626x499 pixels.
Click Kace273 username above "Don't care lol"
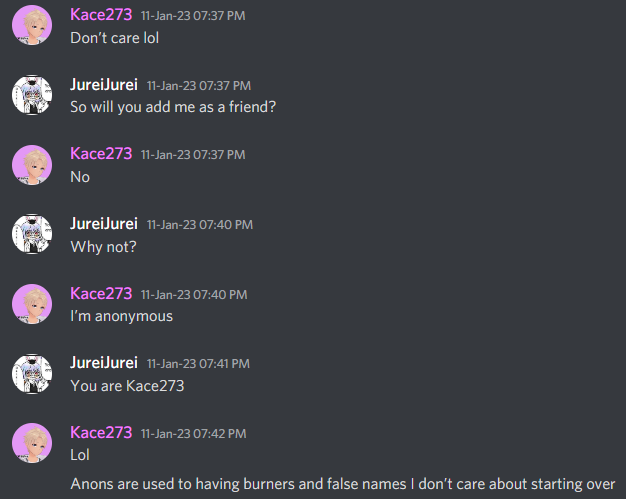coord(101,15)
